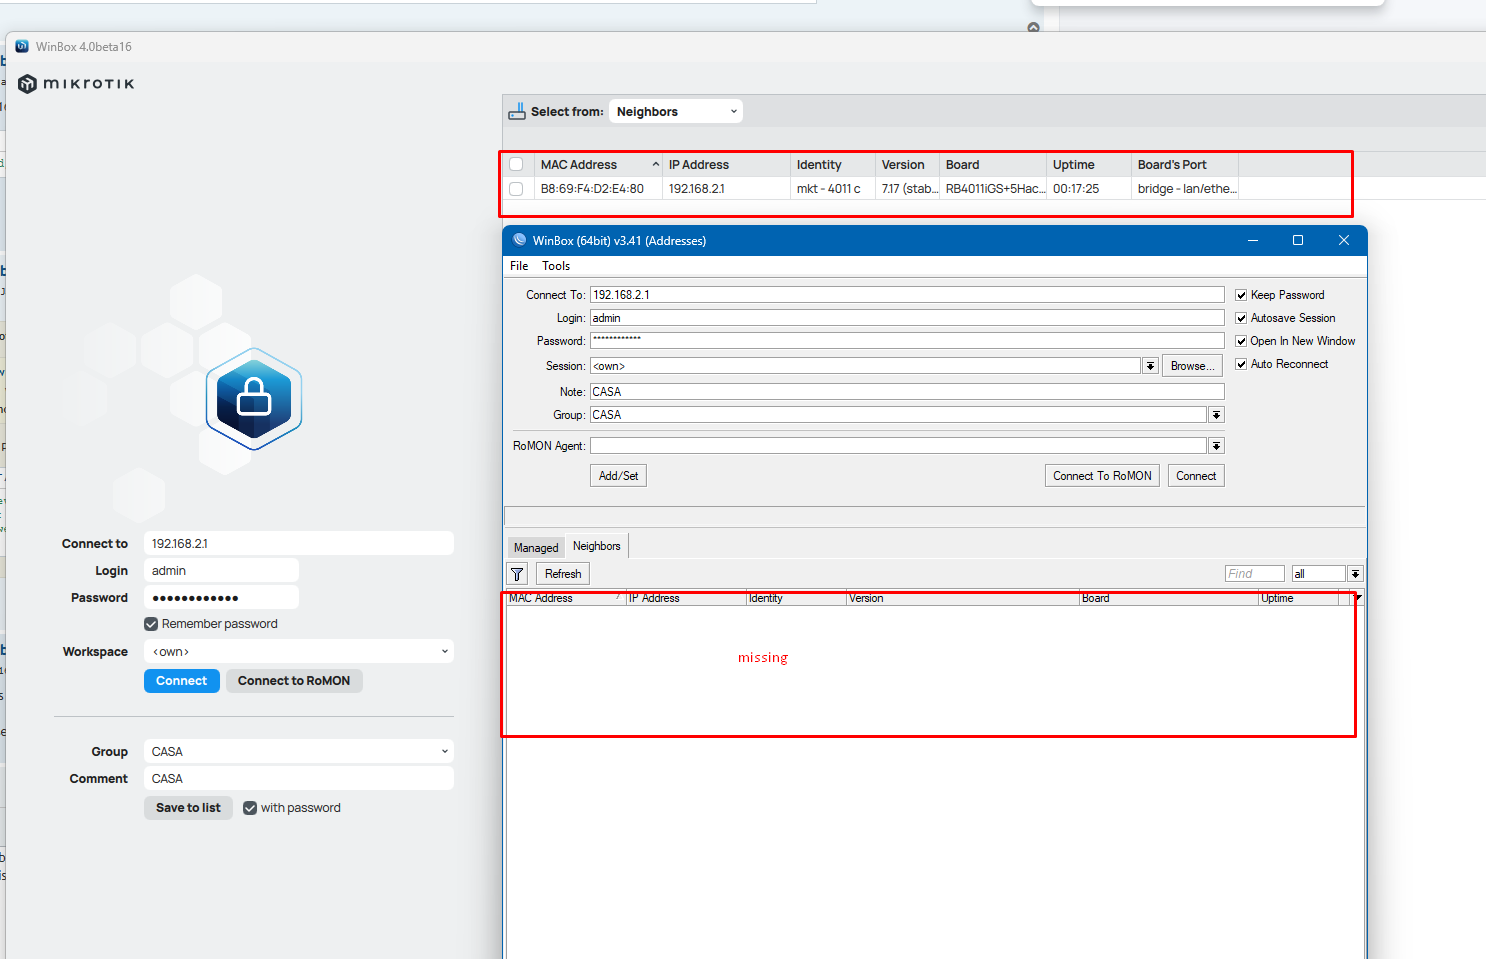Viewport: 1486px width, 959px height.
Task: Toggle Open In New Window checkbox
Action: 1241,341
